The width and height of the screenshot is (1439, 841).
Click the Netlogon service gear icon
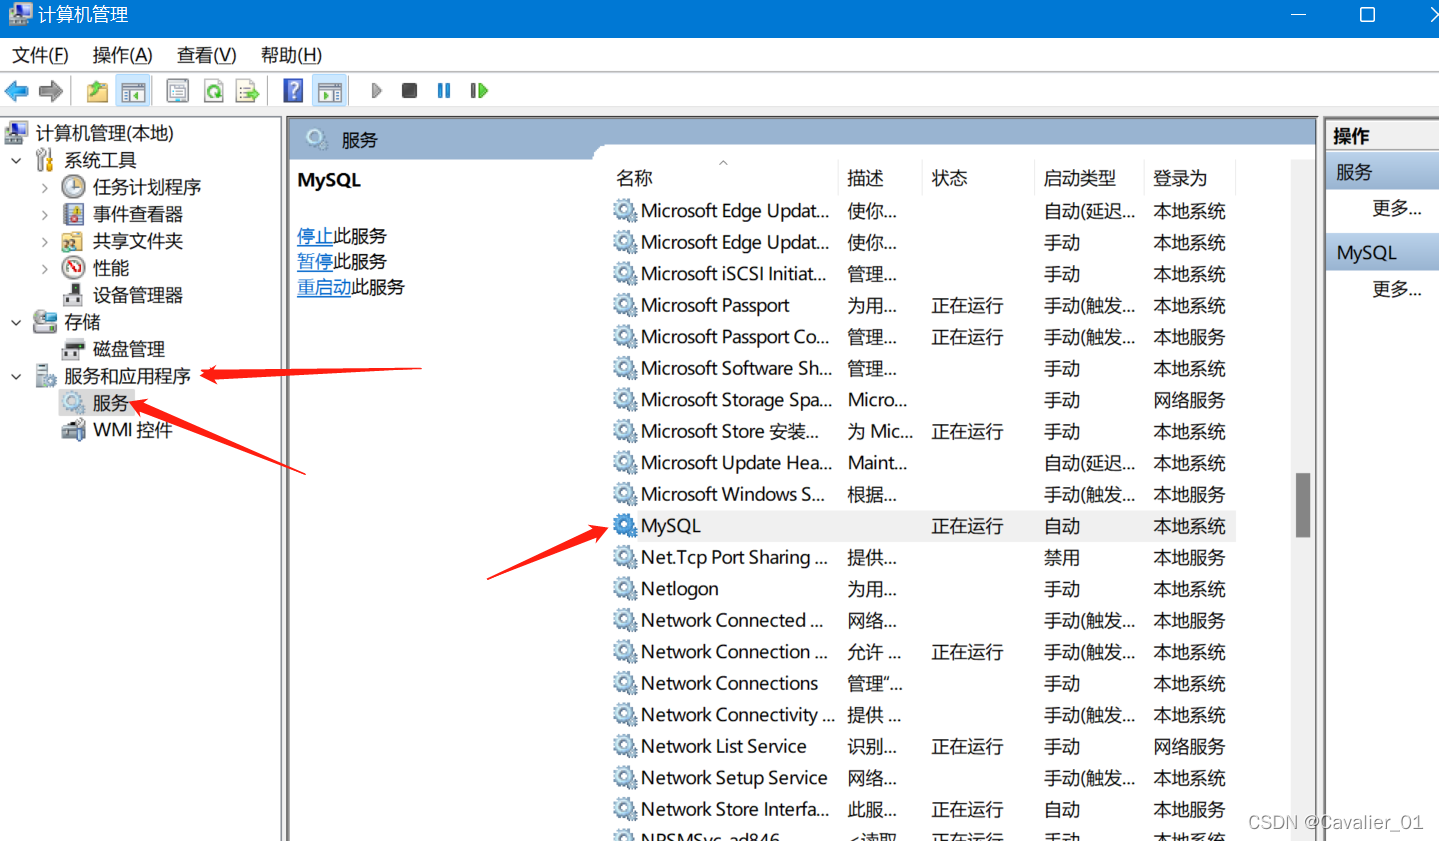pyautogui.click(x=625, y=588)
